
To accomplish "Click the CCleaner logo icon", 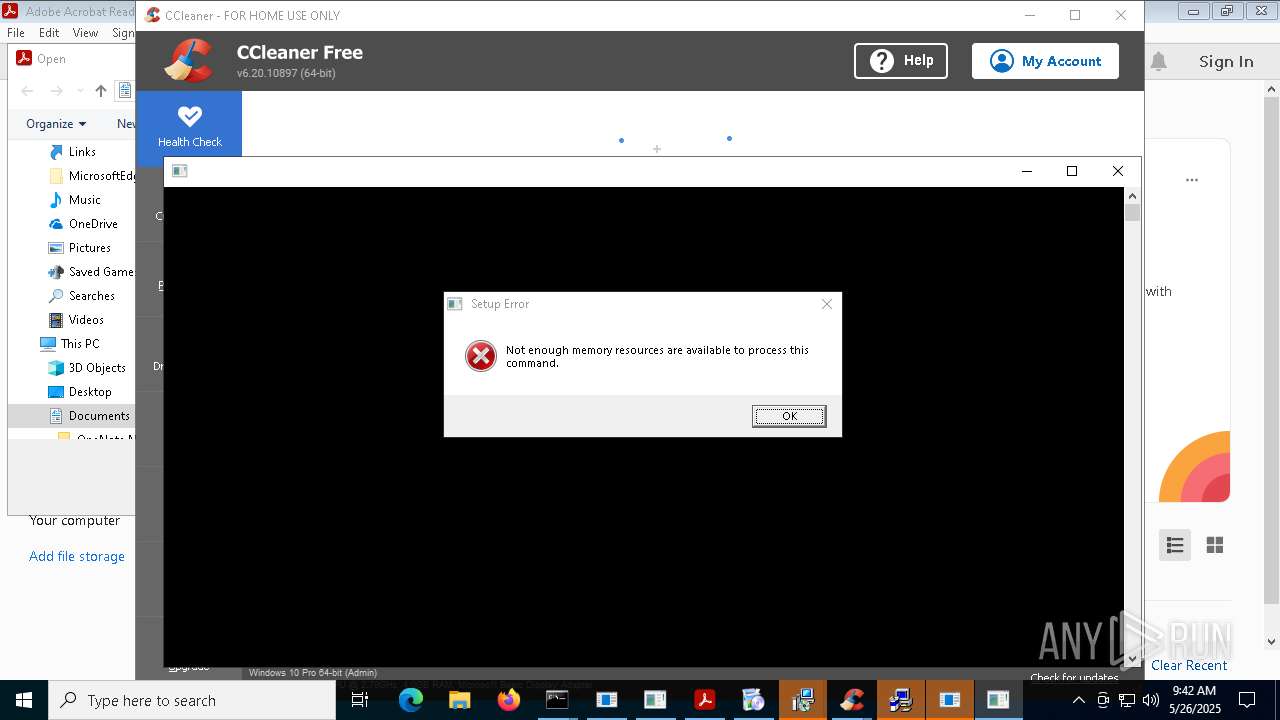I will [x=188, y=60].
